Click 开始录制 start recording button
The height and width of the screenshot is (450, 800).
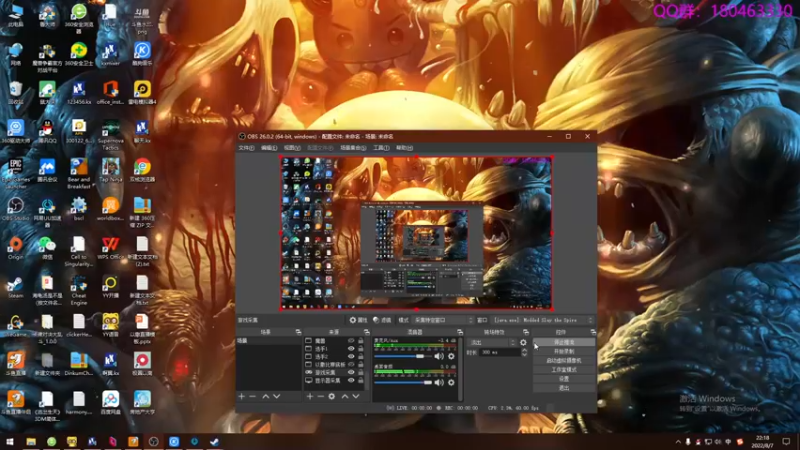pyautogui.click(x=564, y=352)
